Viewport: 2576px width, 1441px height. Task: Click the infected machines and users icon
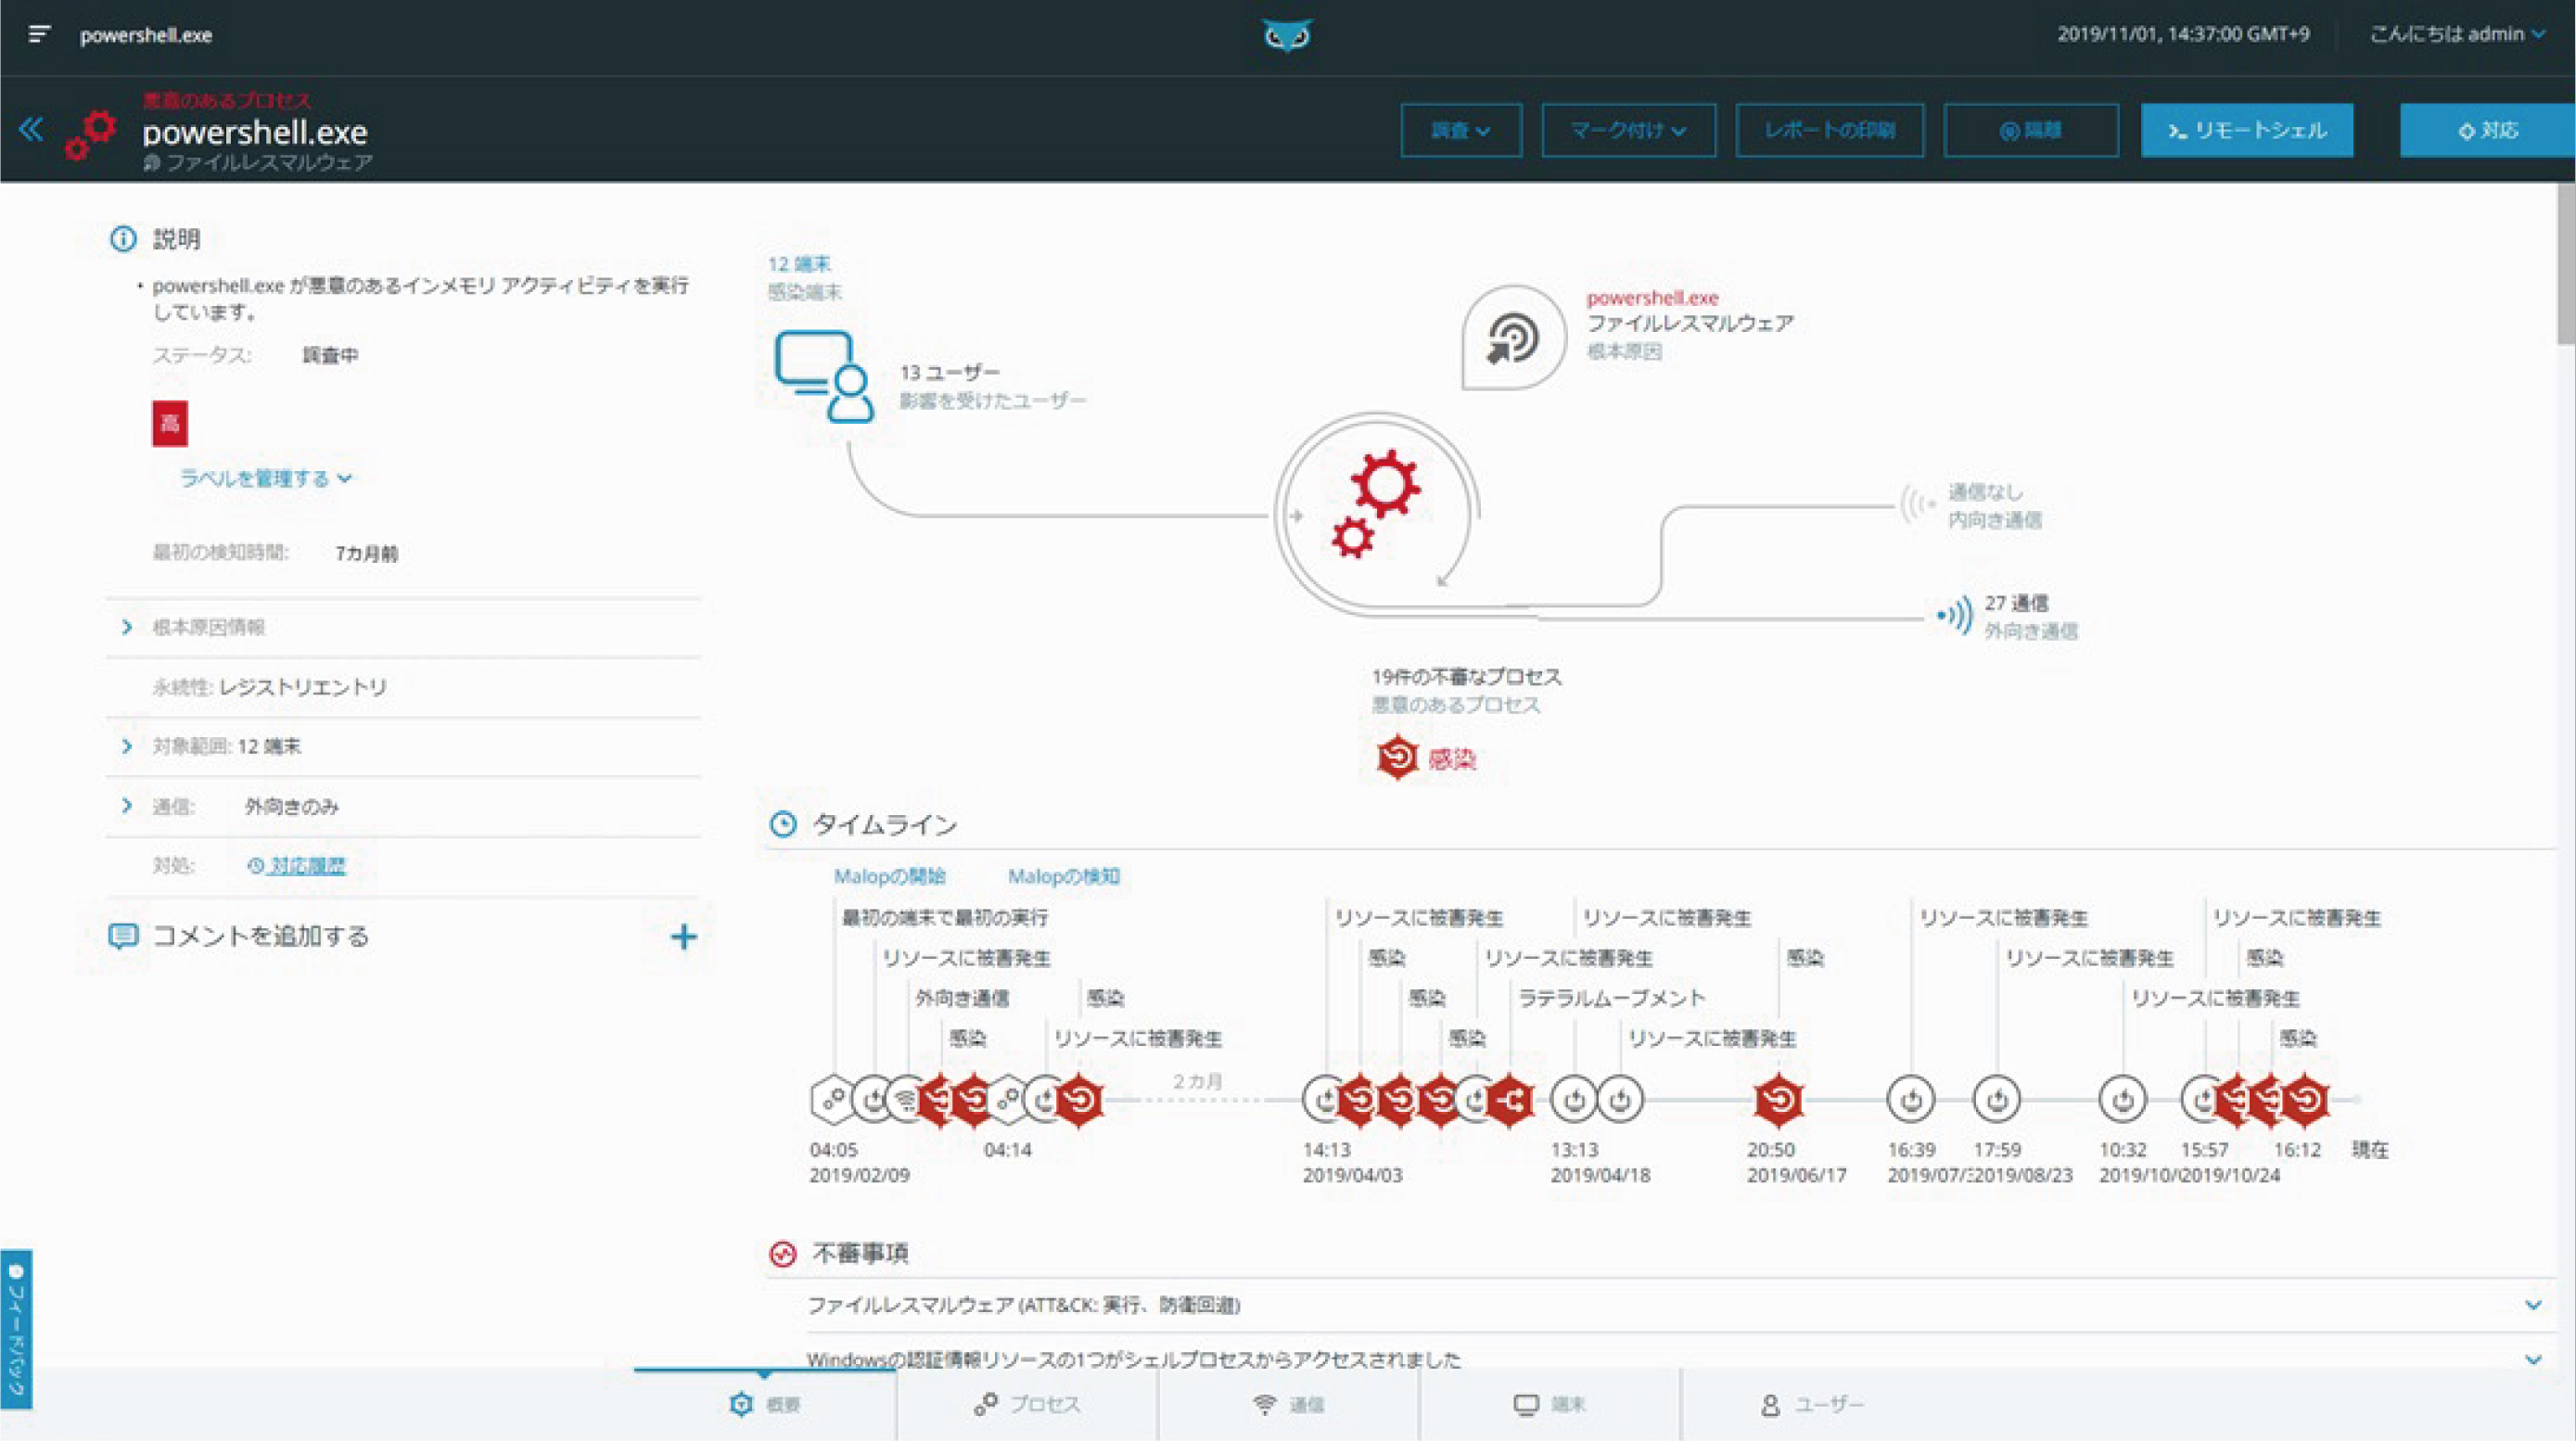(824, 377)
